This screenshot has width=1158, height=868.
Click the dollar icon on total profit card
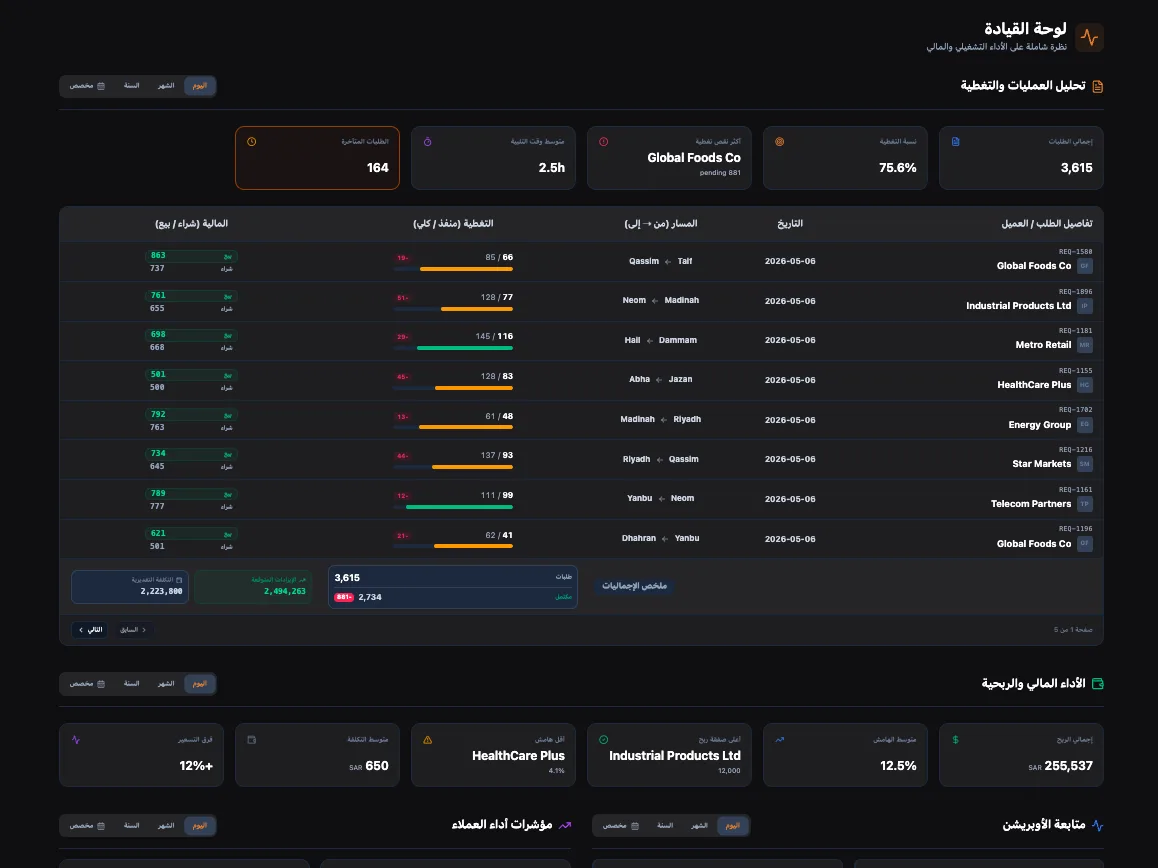(956, 739)
